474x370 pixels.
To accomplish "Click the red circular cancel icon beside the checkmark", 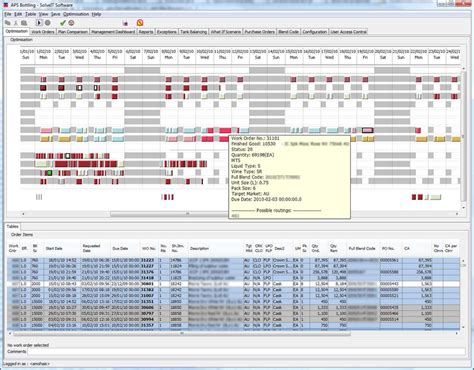I will click(71, 23).
